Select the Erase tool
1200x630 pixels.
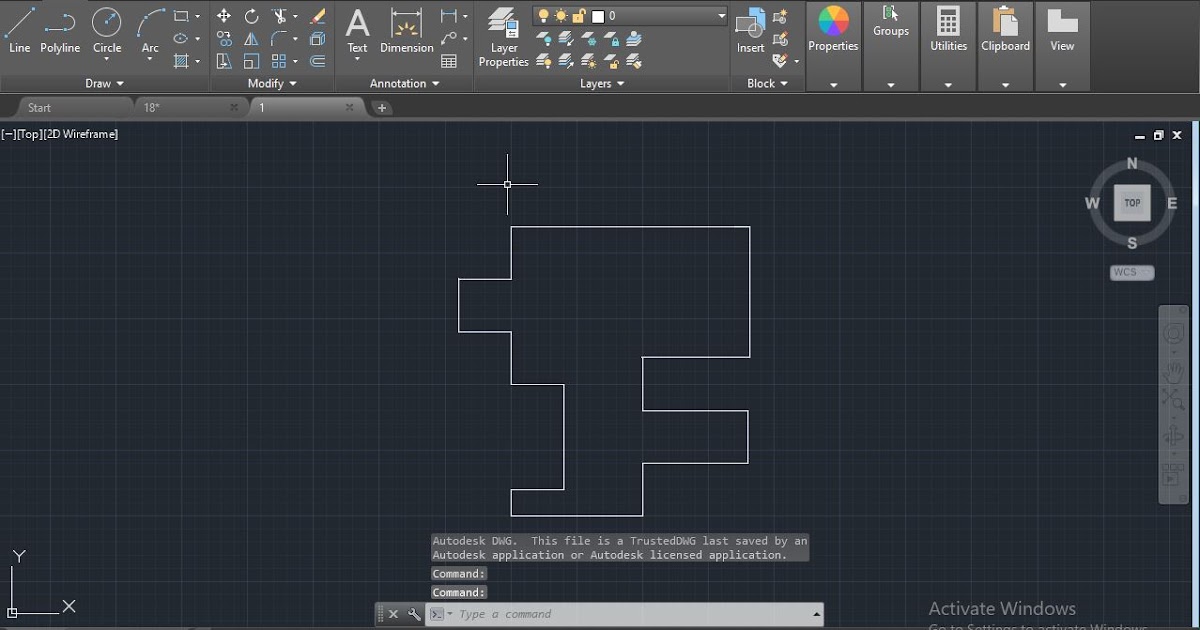318,16
